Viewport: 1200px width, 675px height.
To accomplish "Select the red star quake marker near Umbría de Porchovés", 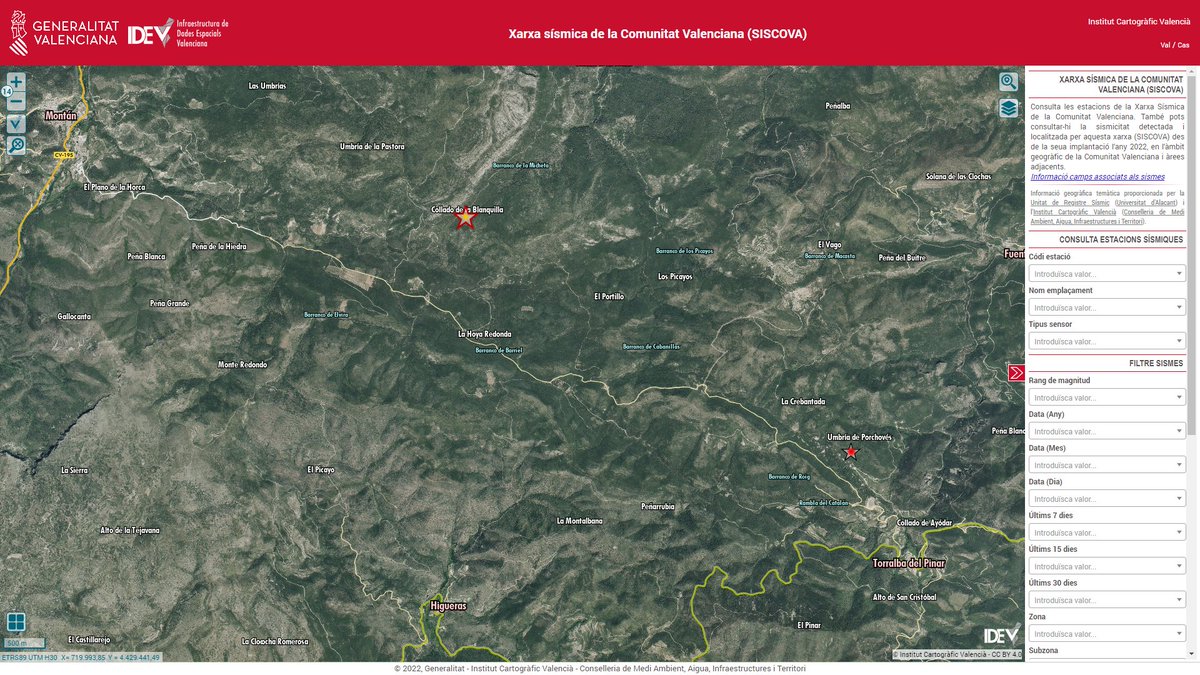I will click(851, 452).
